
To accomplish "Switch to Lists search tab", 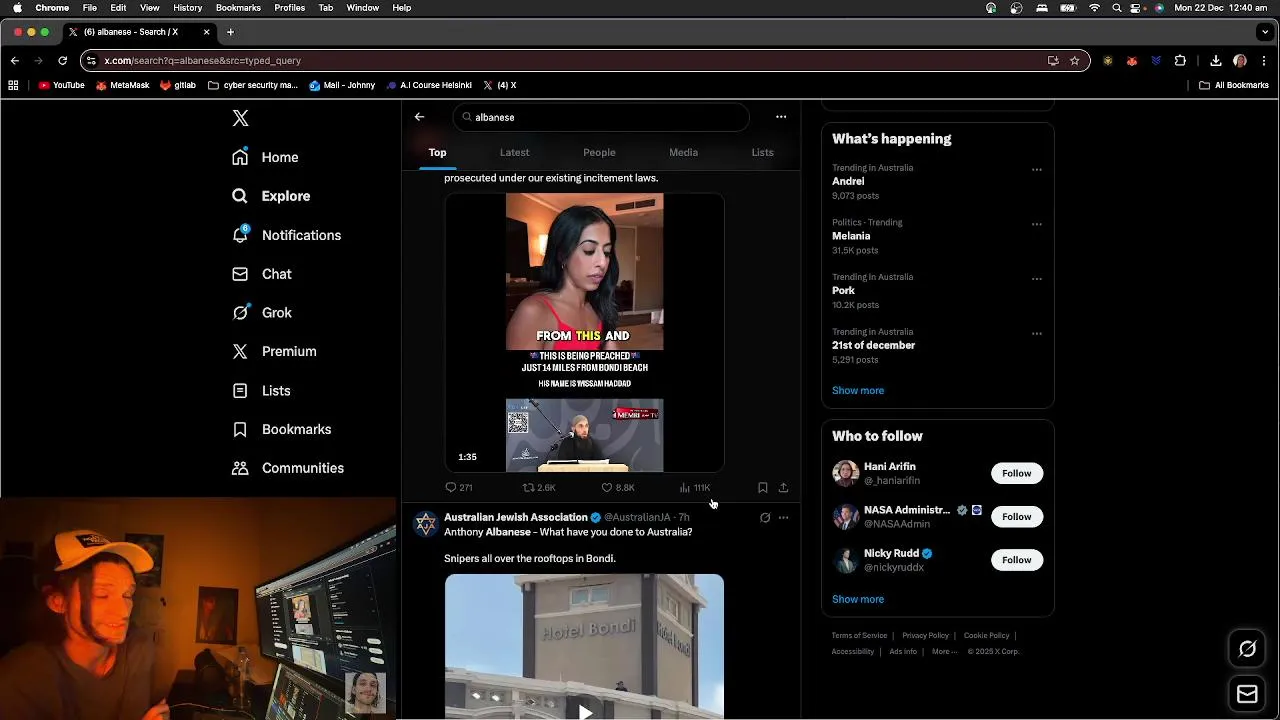I will (762, 153).
